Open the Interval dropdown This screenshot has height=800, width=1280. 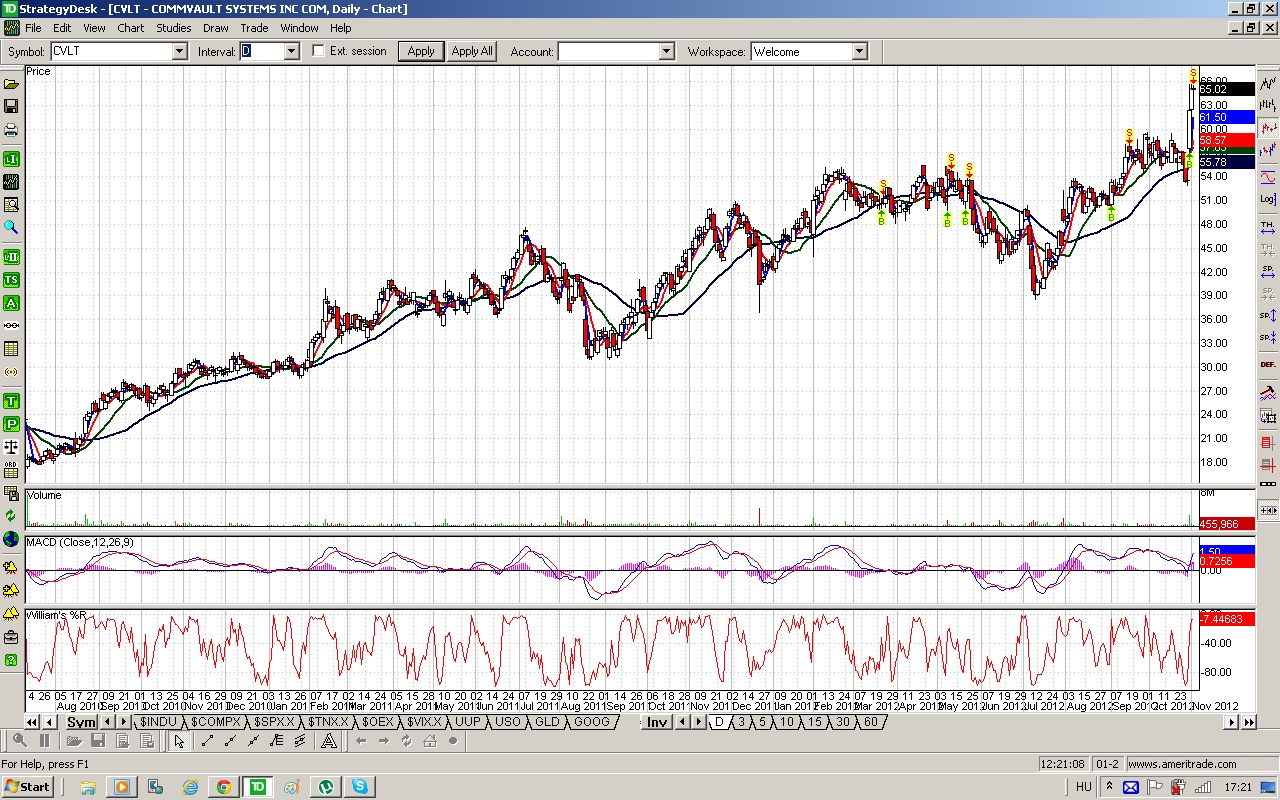[292, 51]
